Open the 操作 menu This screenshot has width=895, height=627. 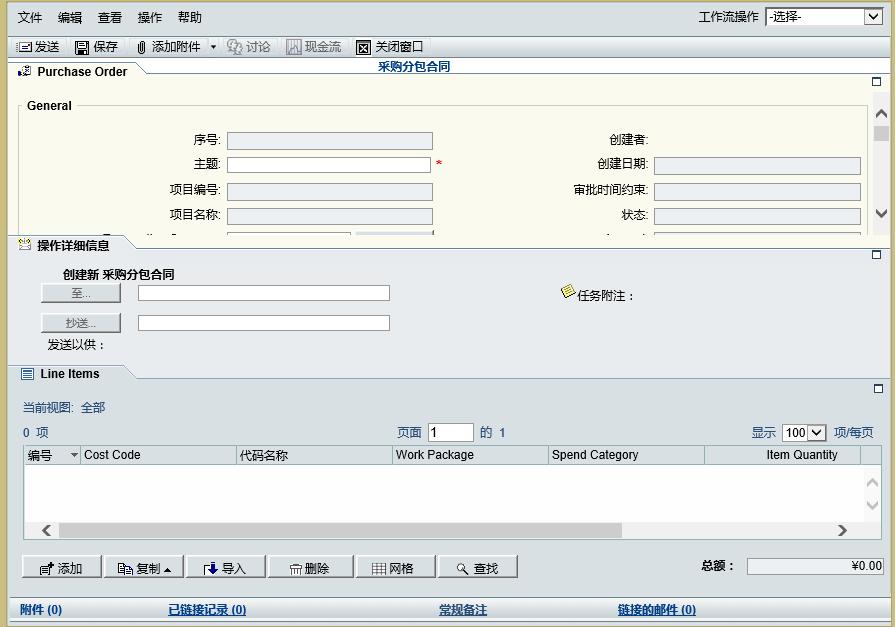[x=150, y=17]
